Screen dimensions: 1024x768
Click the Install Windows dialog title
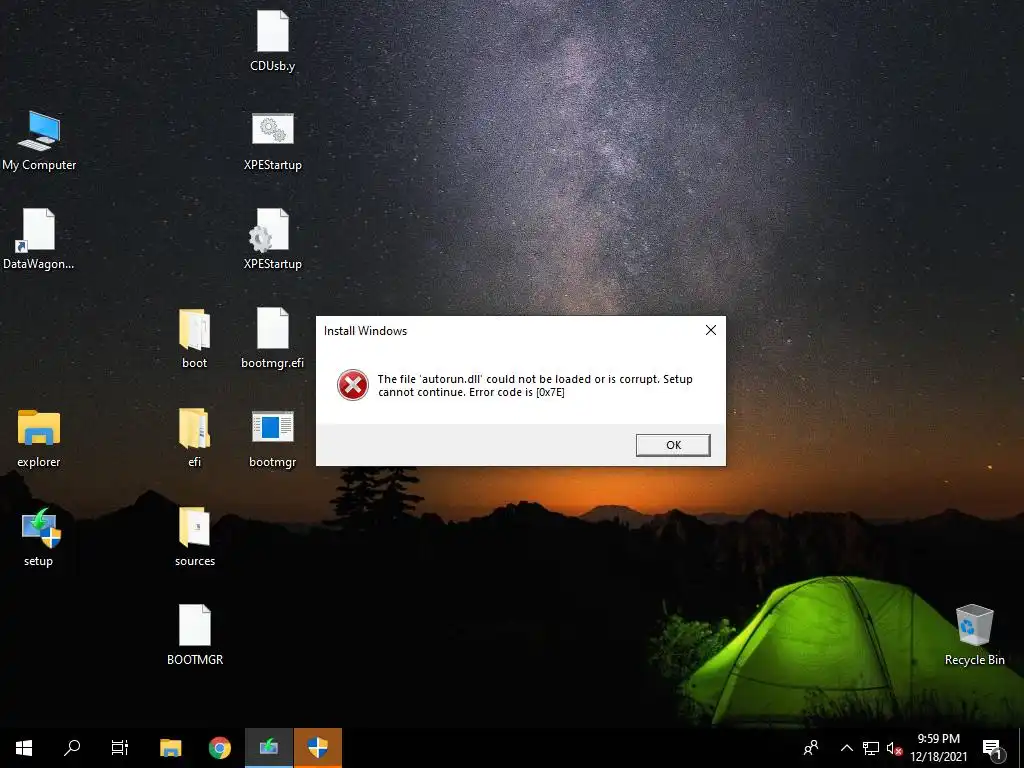pos(365,330)
